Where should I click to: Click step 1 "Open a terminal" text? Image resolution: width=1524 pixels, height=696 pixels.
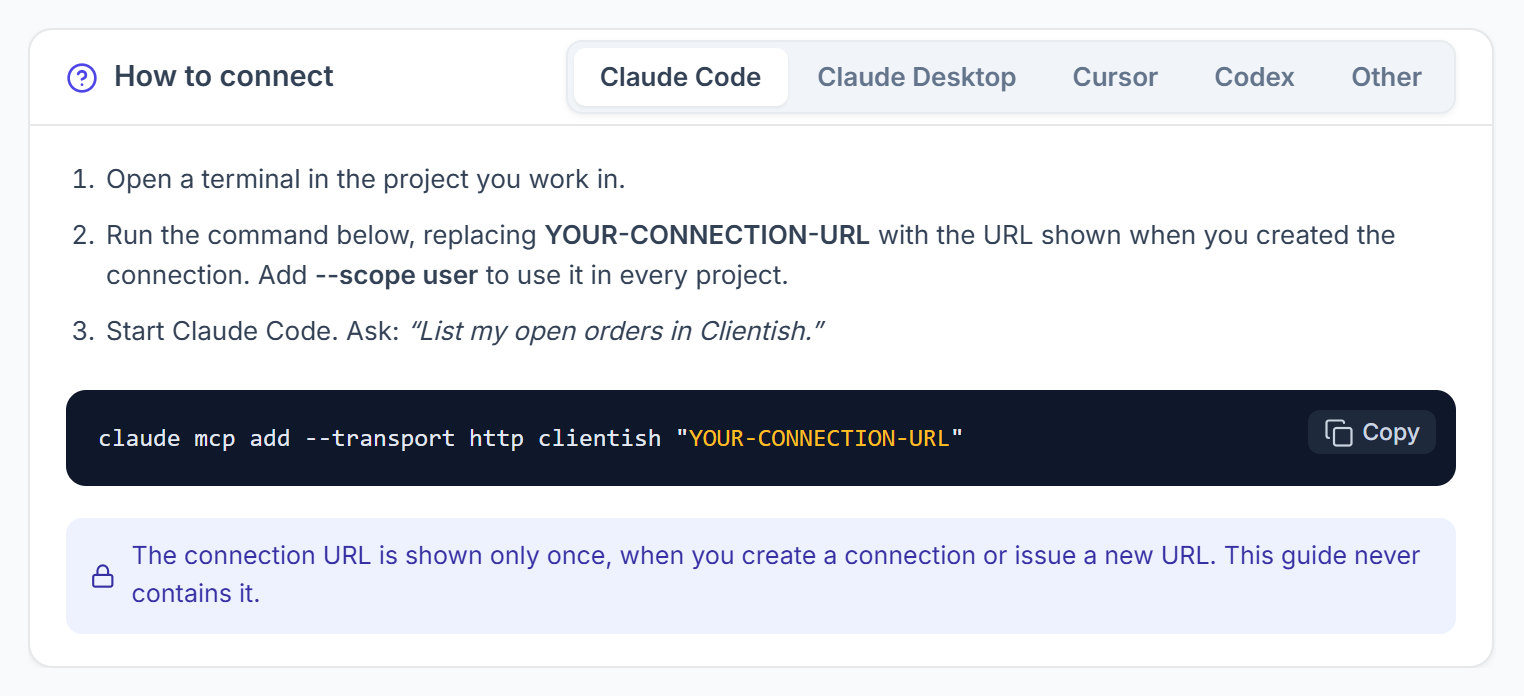(x=365, y=180)
